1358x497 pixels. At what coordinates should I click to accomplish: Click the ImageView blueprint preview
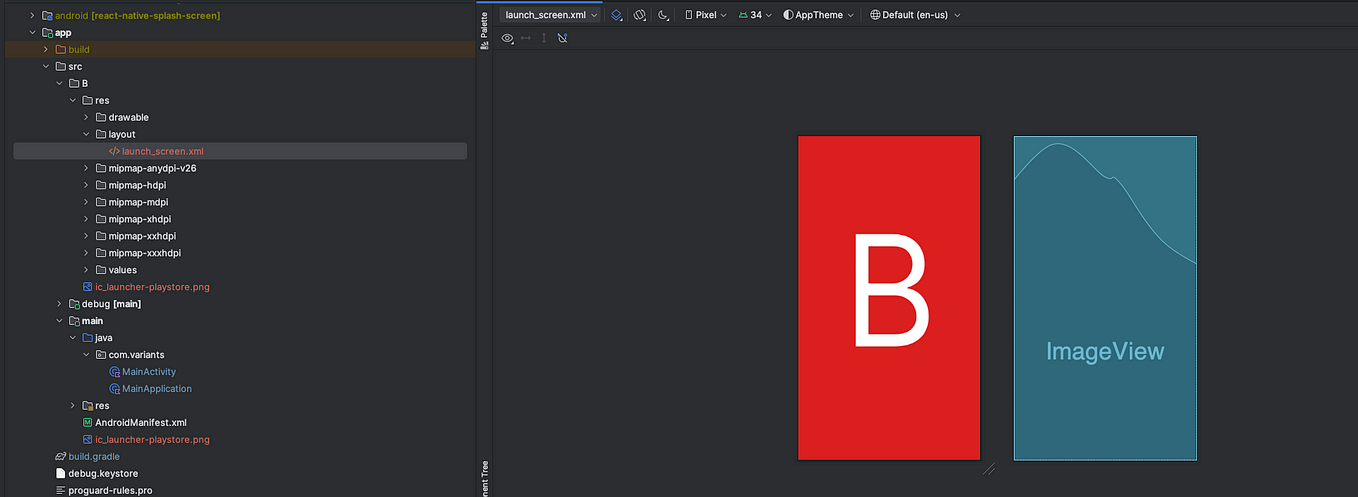click(1105, 298)
